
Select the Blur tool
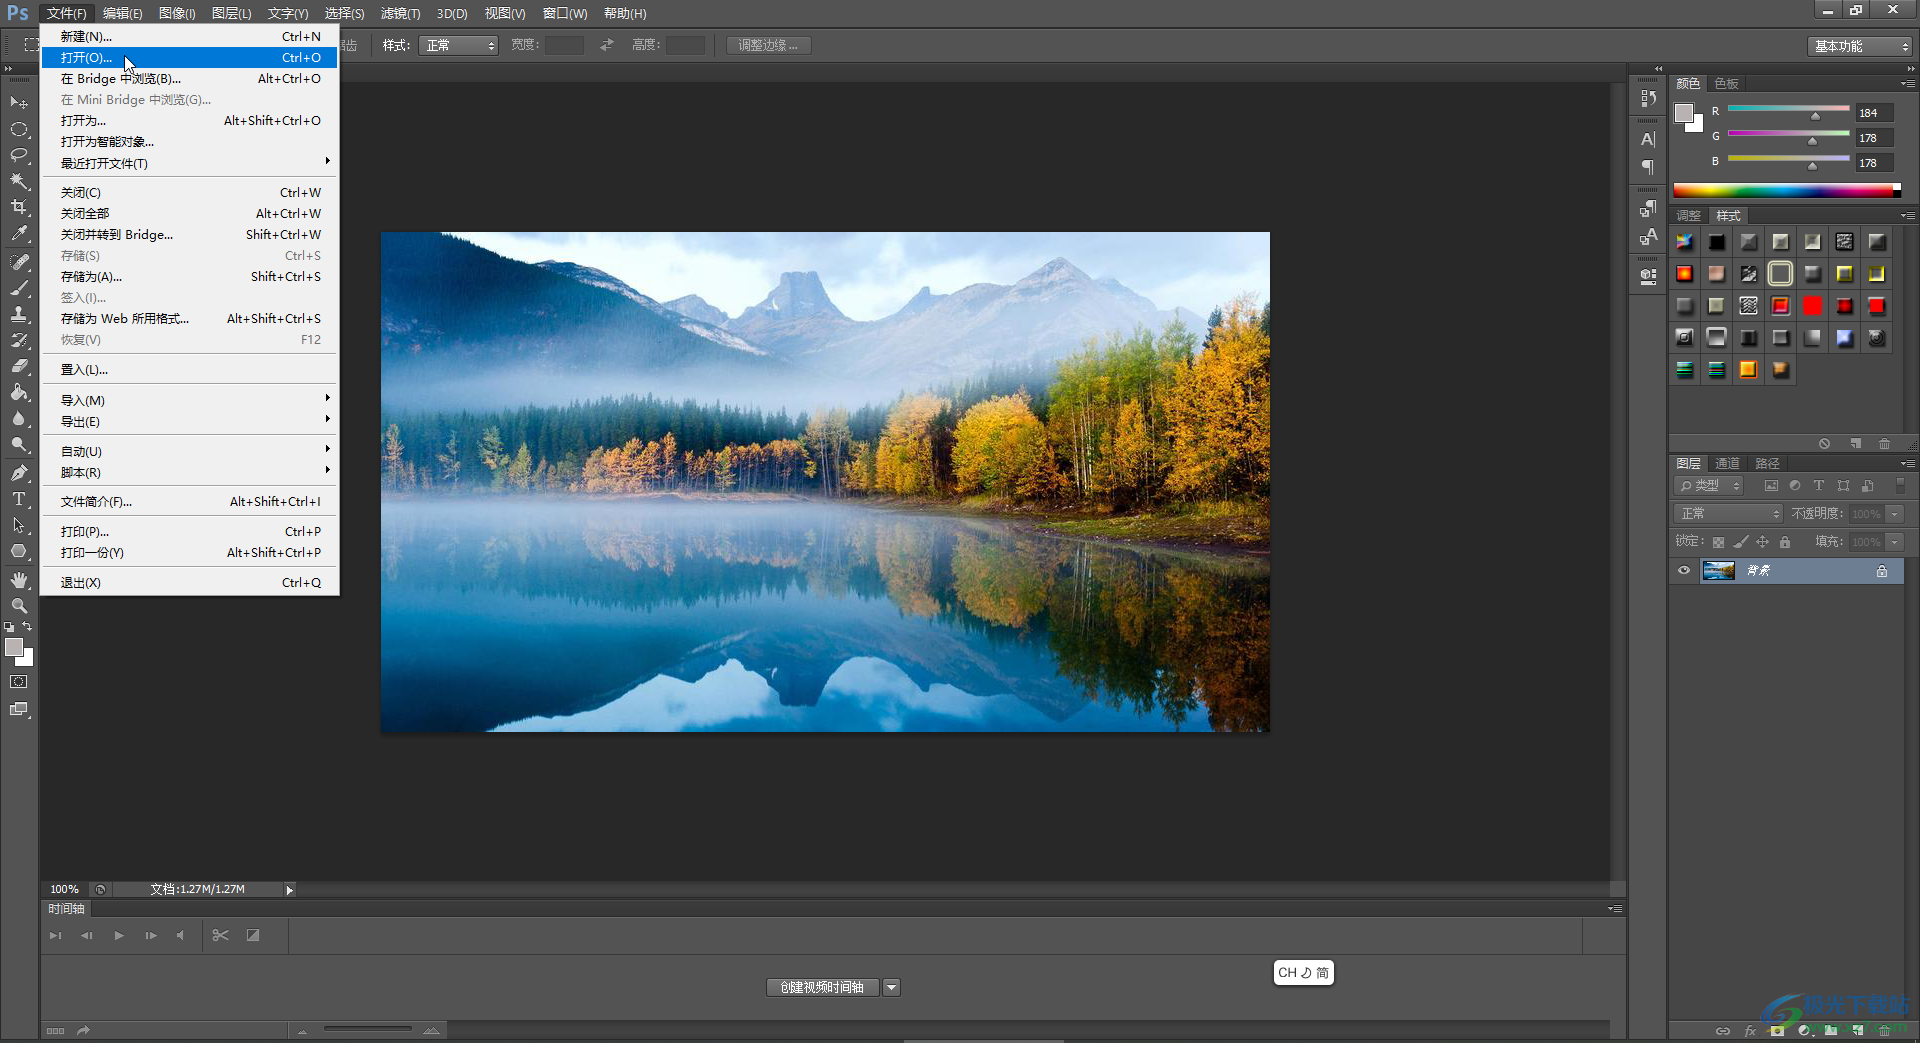pyautogui.click(x=19, y=418)
